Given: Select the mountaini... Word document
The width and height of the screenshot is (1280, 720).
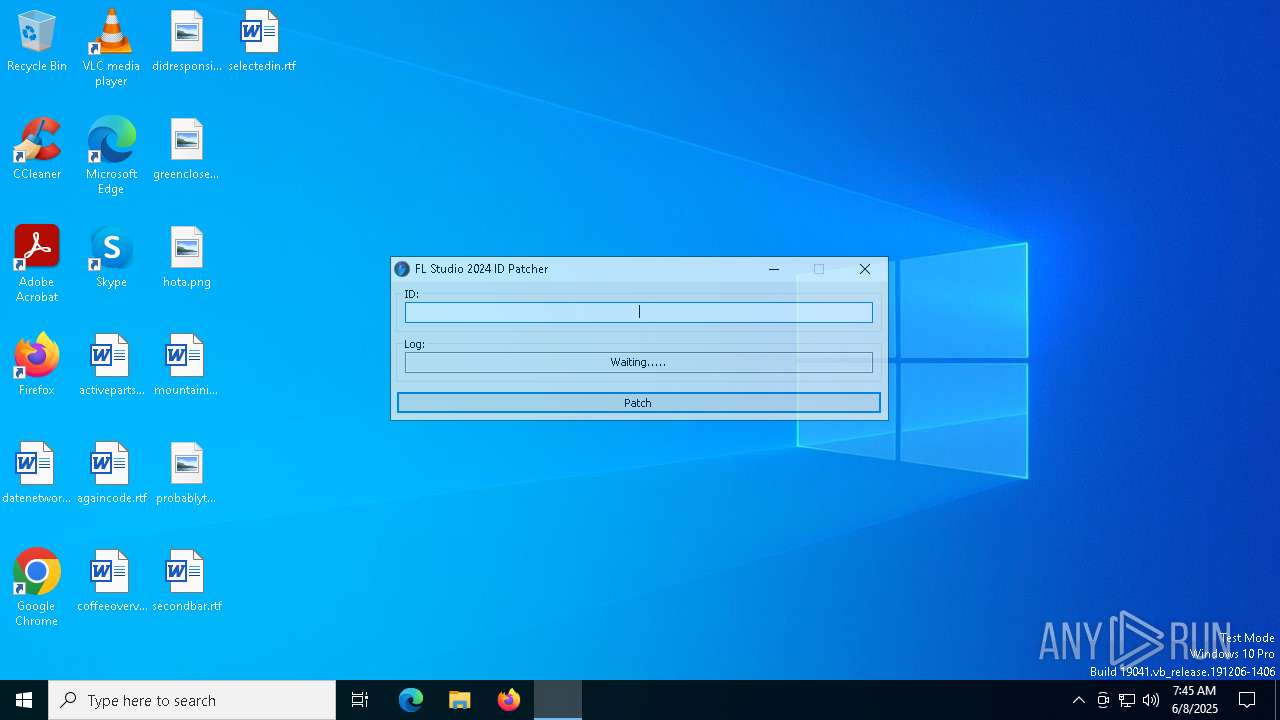Looking at the screenshot, I should point(187,366).
